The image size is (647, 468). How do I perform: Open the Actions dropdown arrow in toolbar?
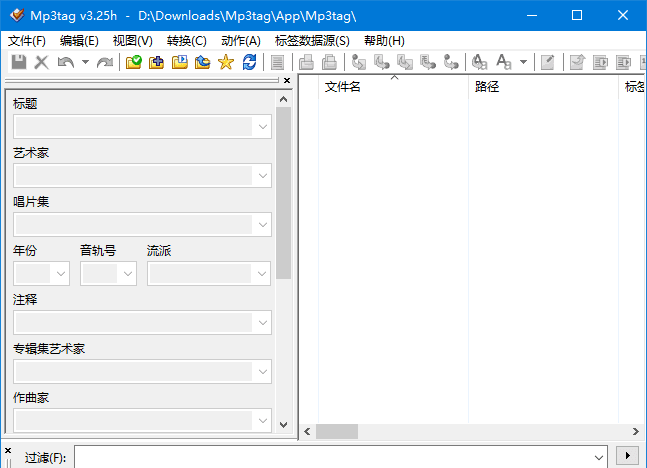(x=523, y=62)
